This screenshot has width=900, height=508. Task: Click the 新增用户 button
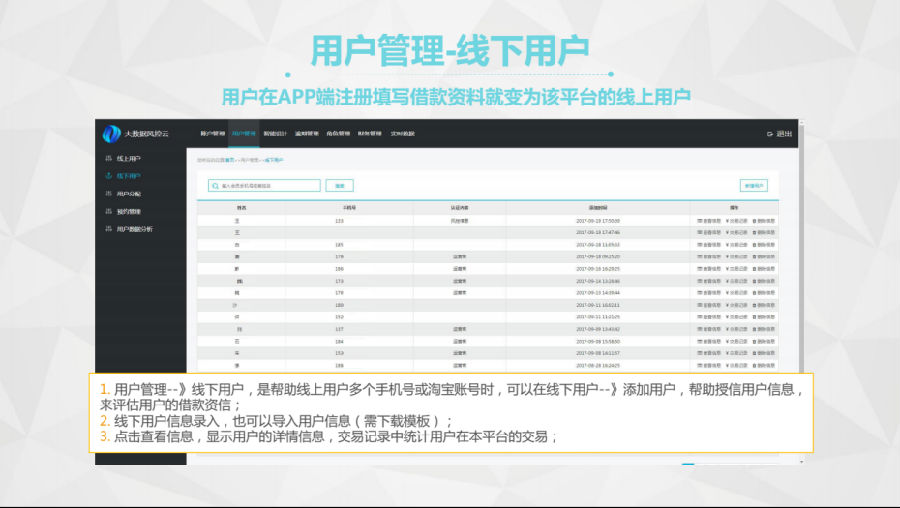pyautogui.click(x=753, y=186)
